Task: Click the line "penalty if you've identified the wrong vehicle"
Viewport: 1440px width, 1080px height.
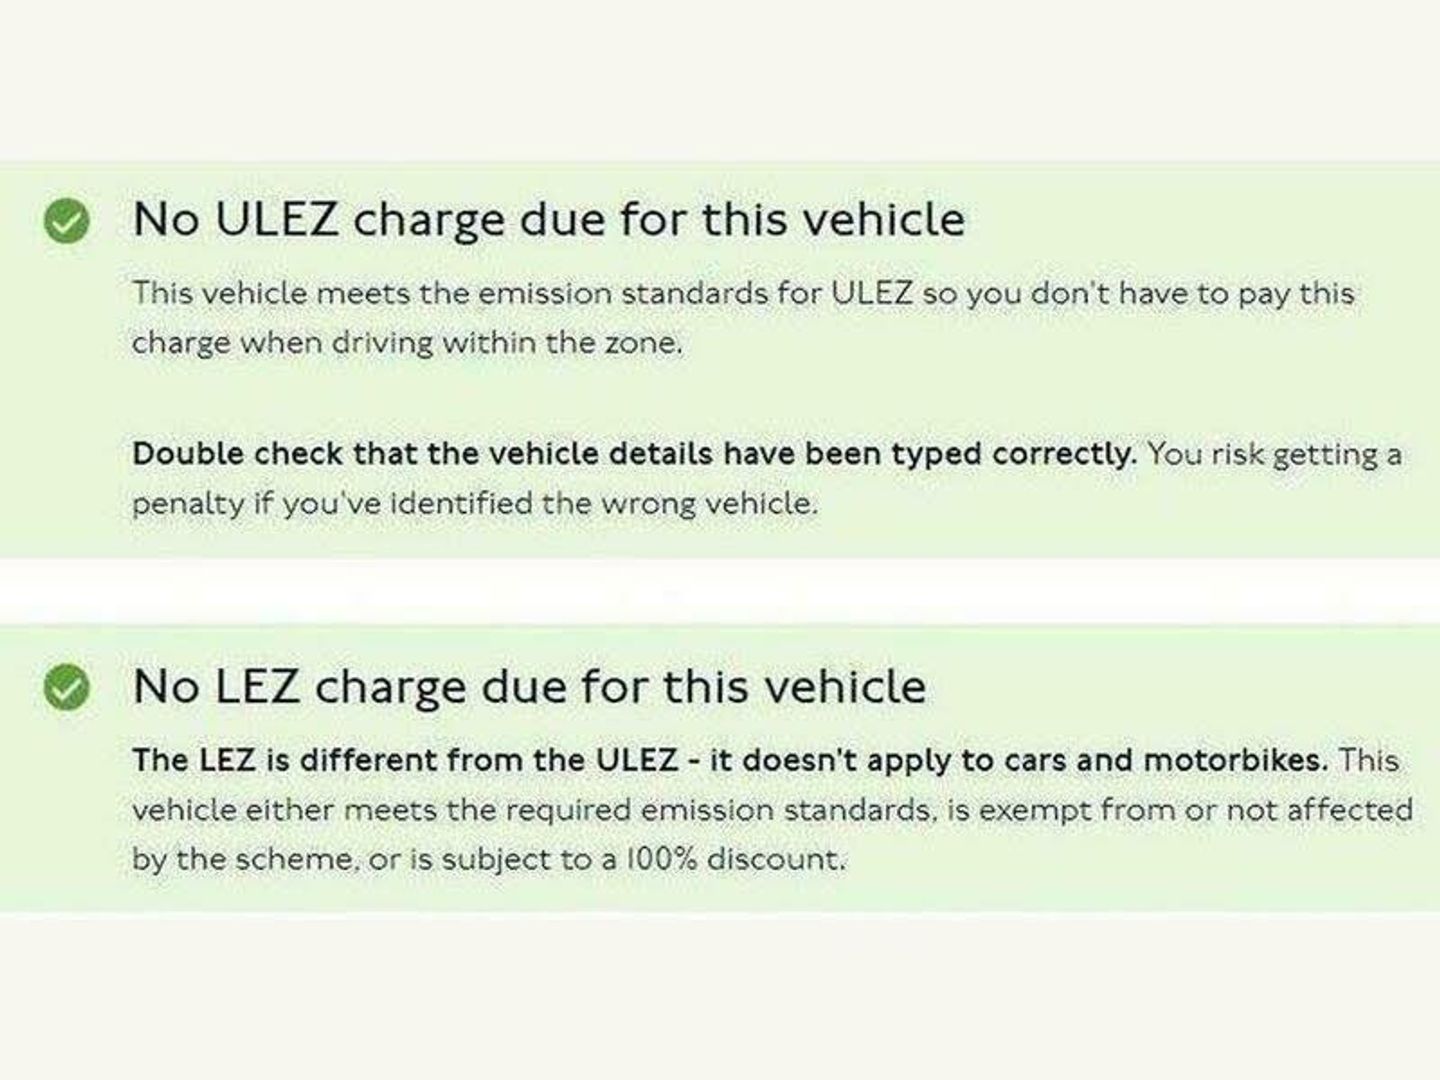Action: pyautogui.click(x=474, y=503)
